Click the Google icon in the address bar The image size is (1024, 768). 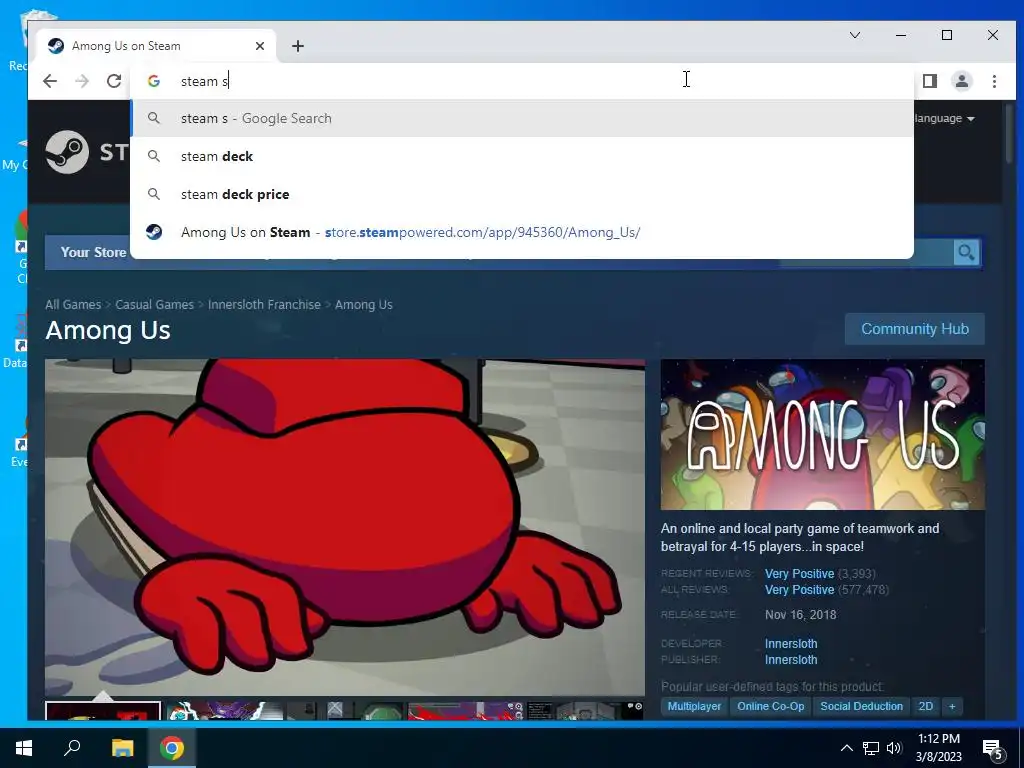point(154,81)
